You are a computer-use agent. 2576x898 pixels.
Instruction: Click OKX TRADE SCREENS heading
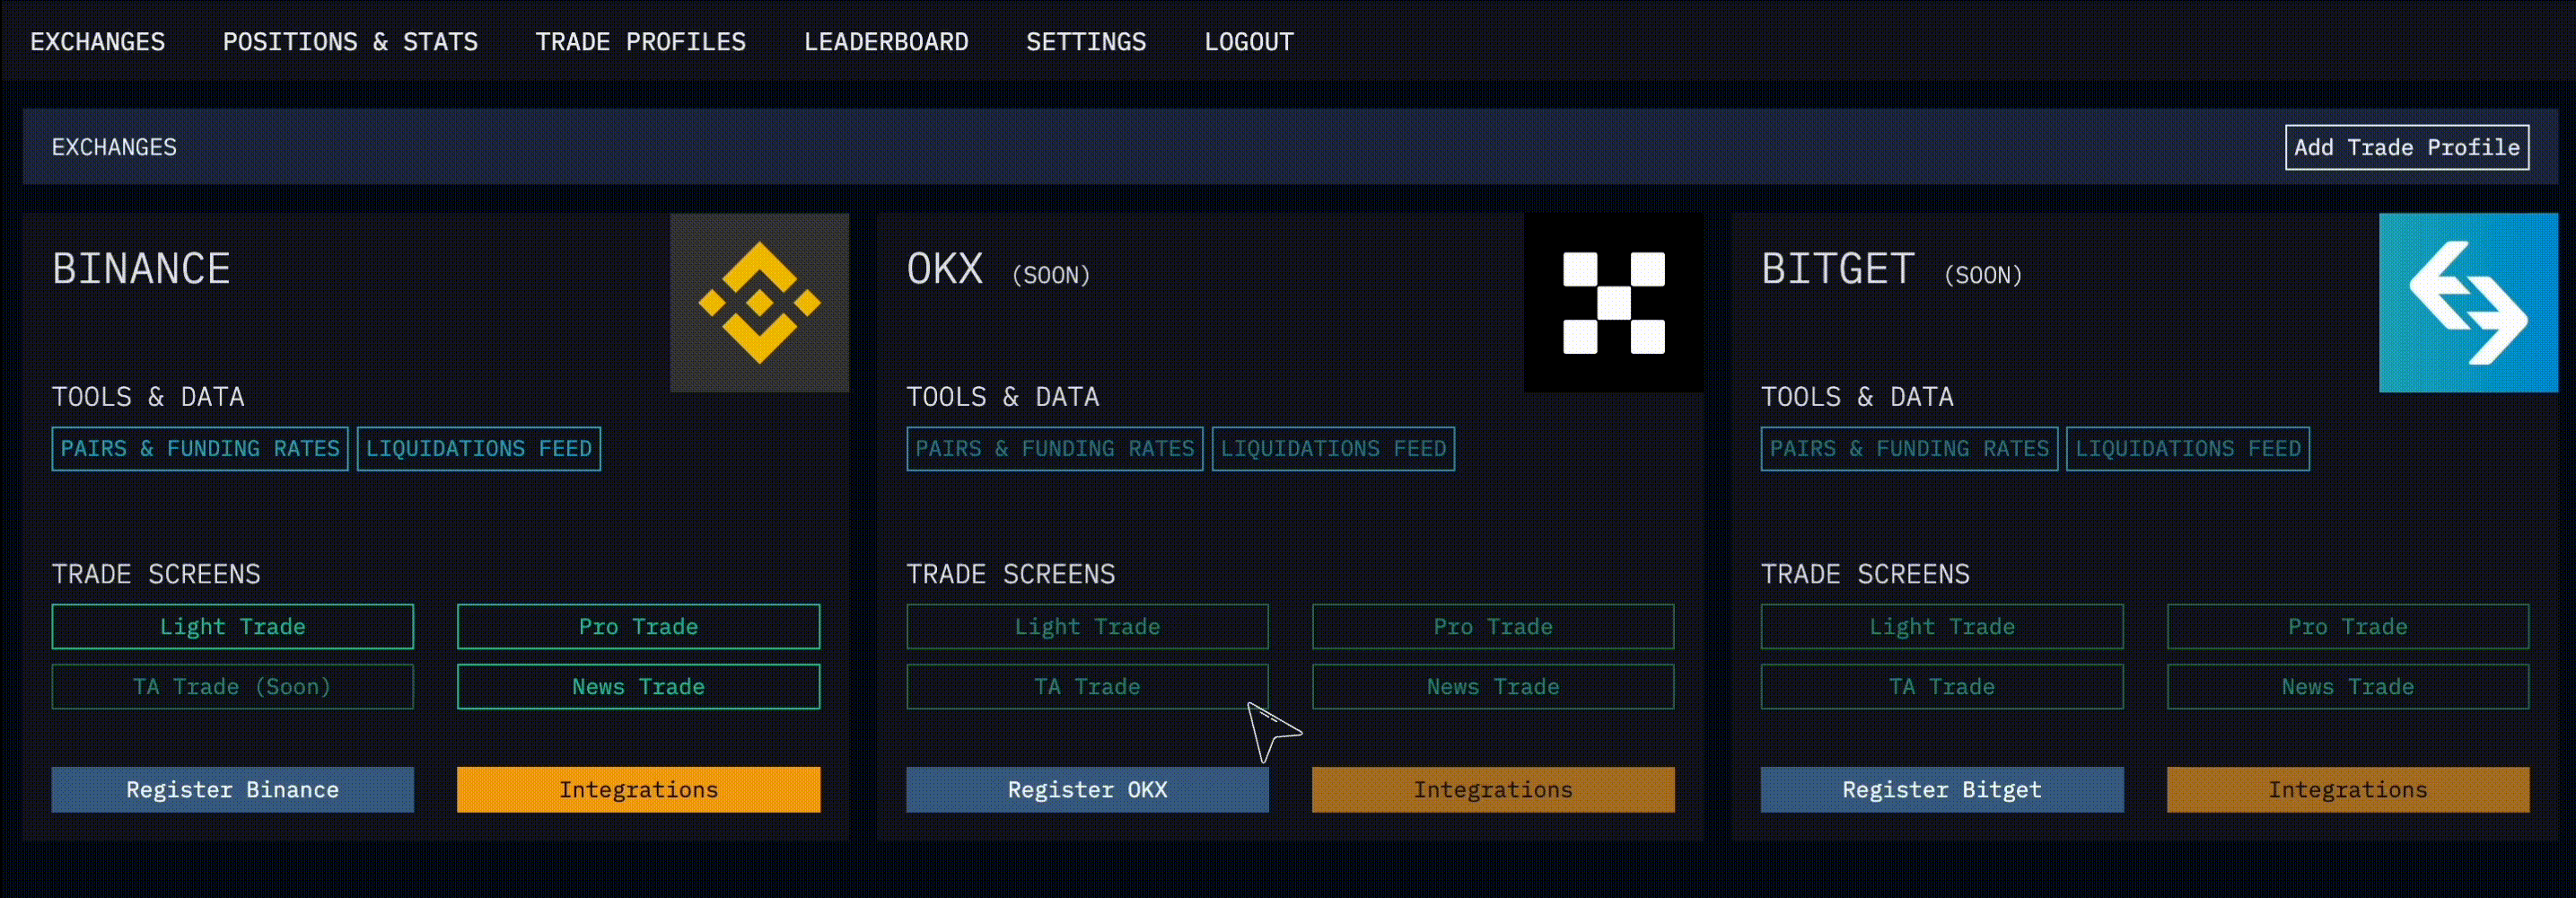(1011, 574)
